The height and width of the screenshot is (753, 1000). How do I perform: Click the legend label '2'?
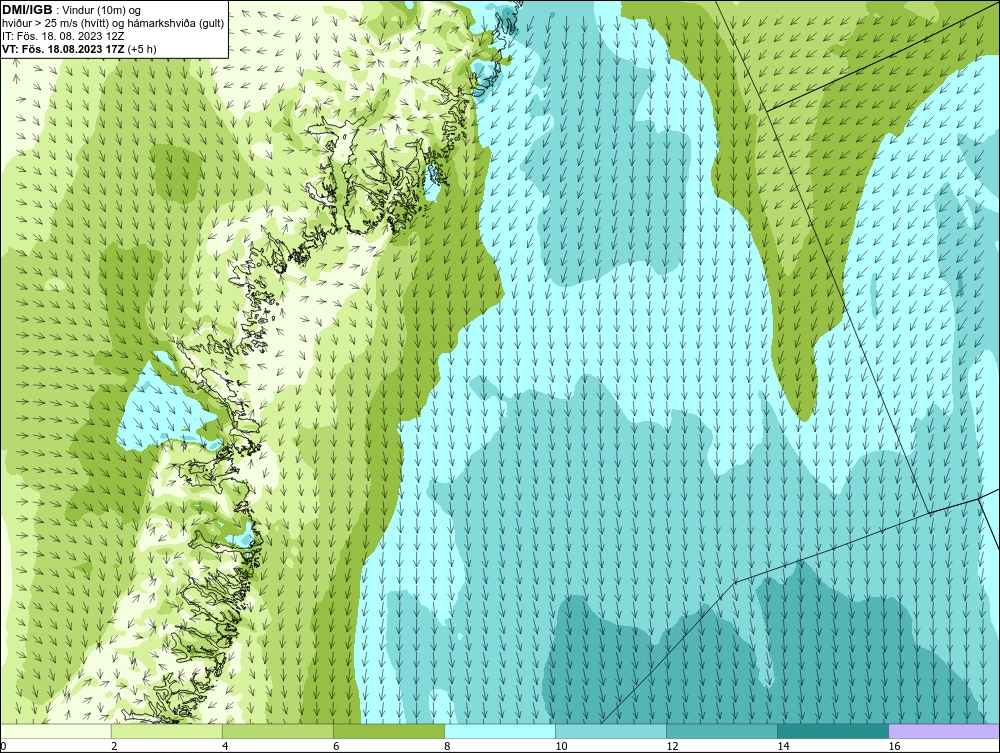(114, 746)
